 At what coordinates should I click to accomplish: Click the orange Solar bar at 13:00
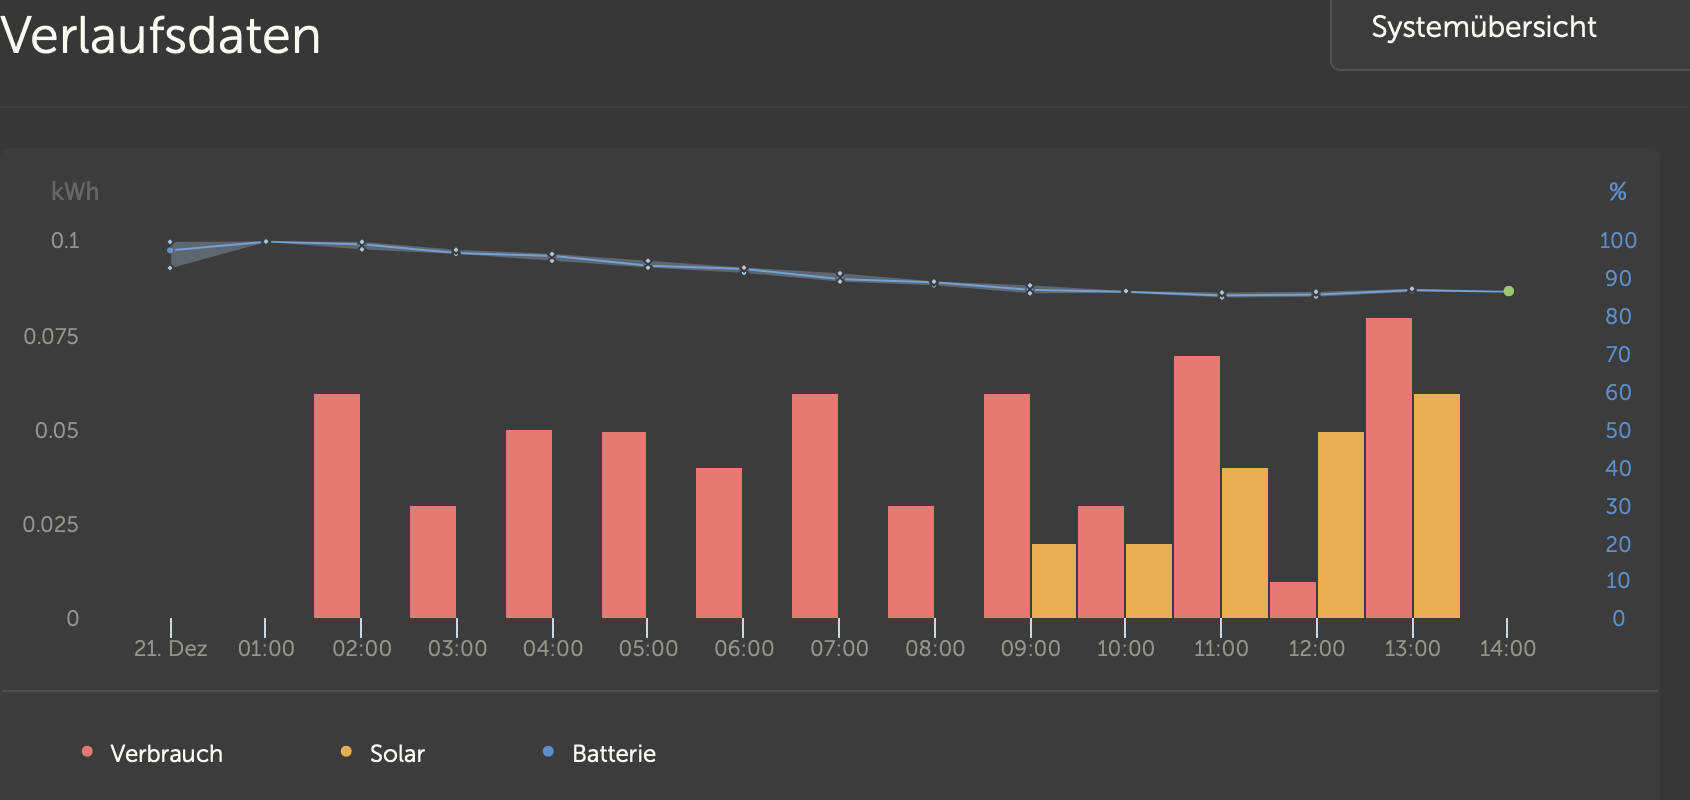[1436, 506]
